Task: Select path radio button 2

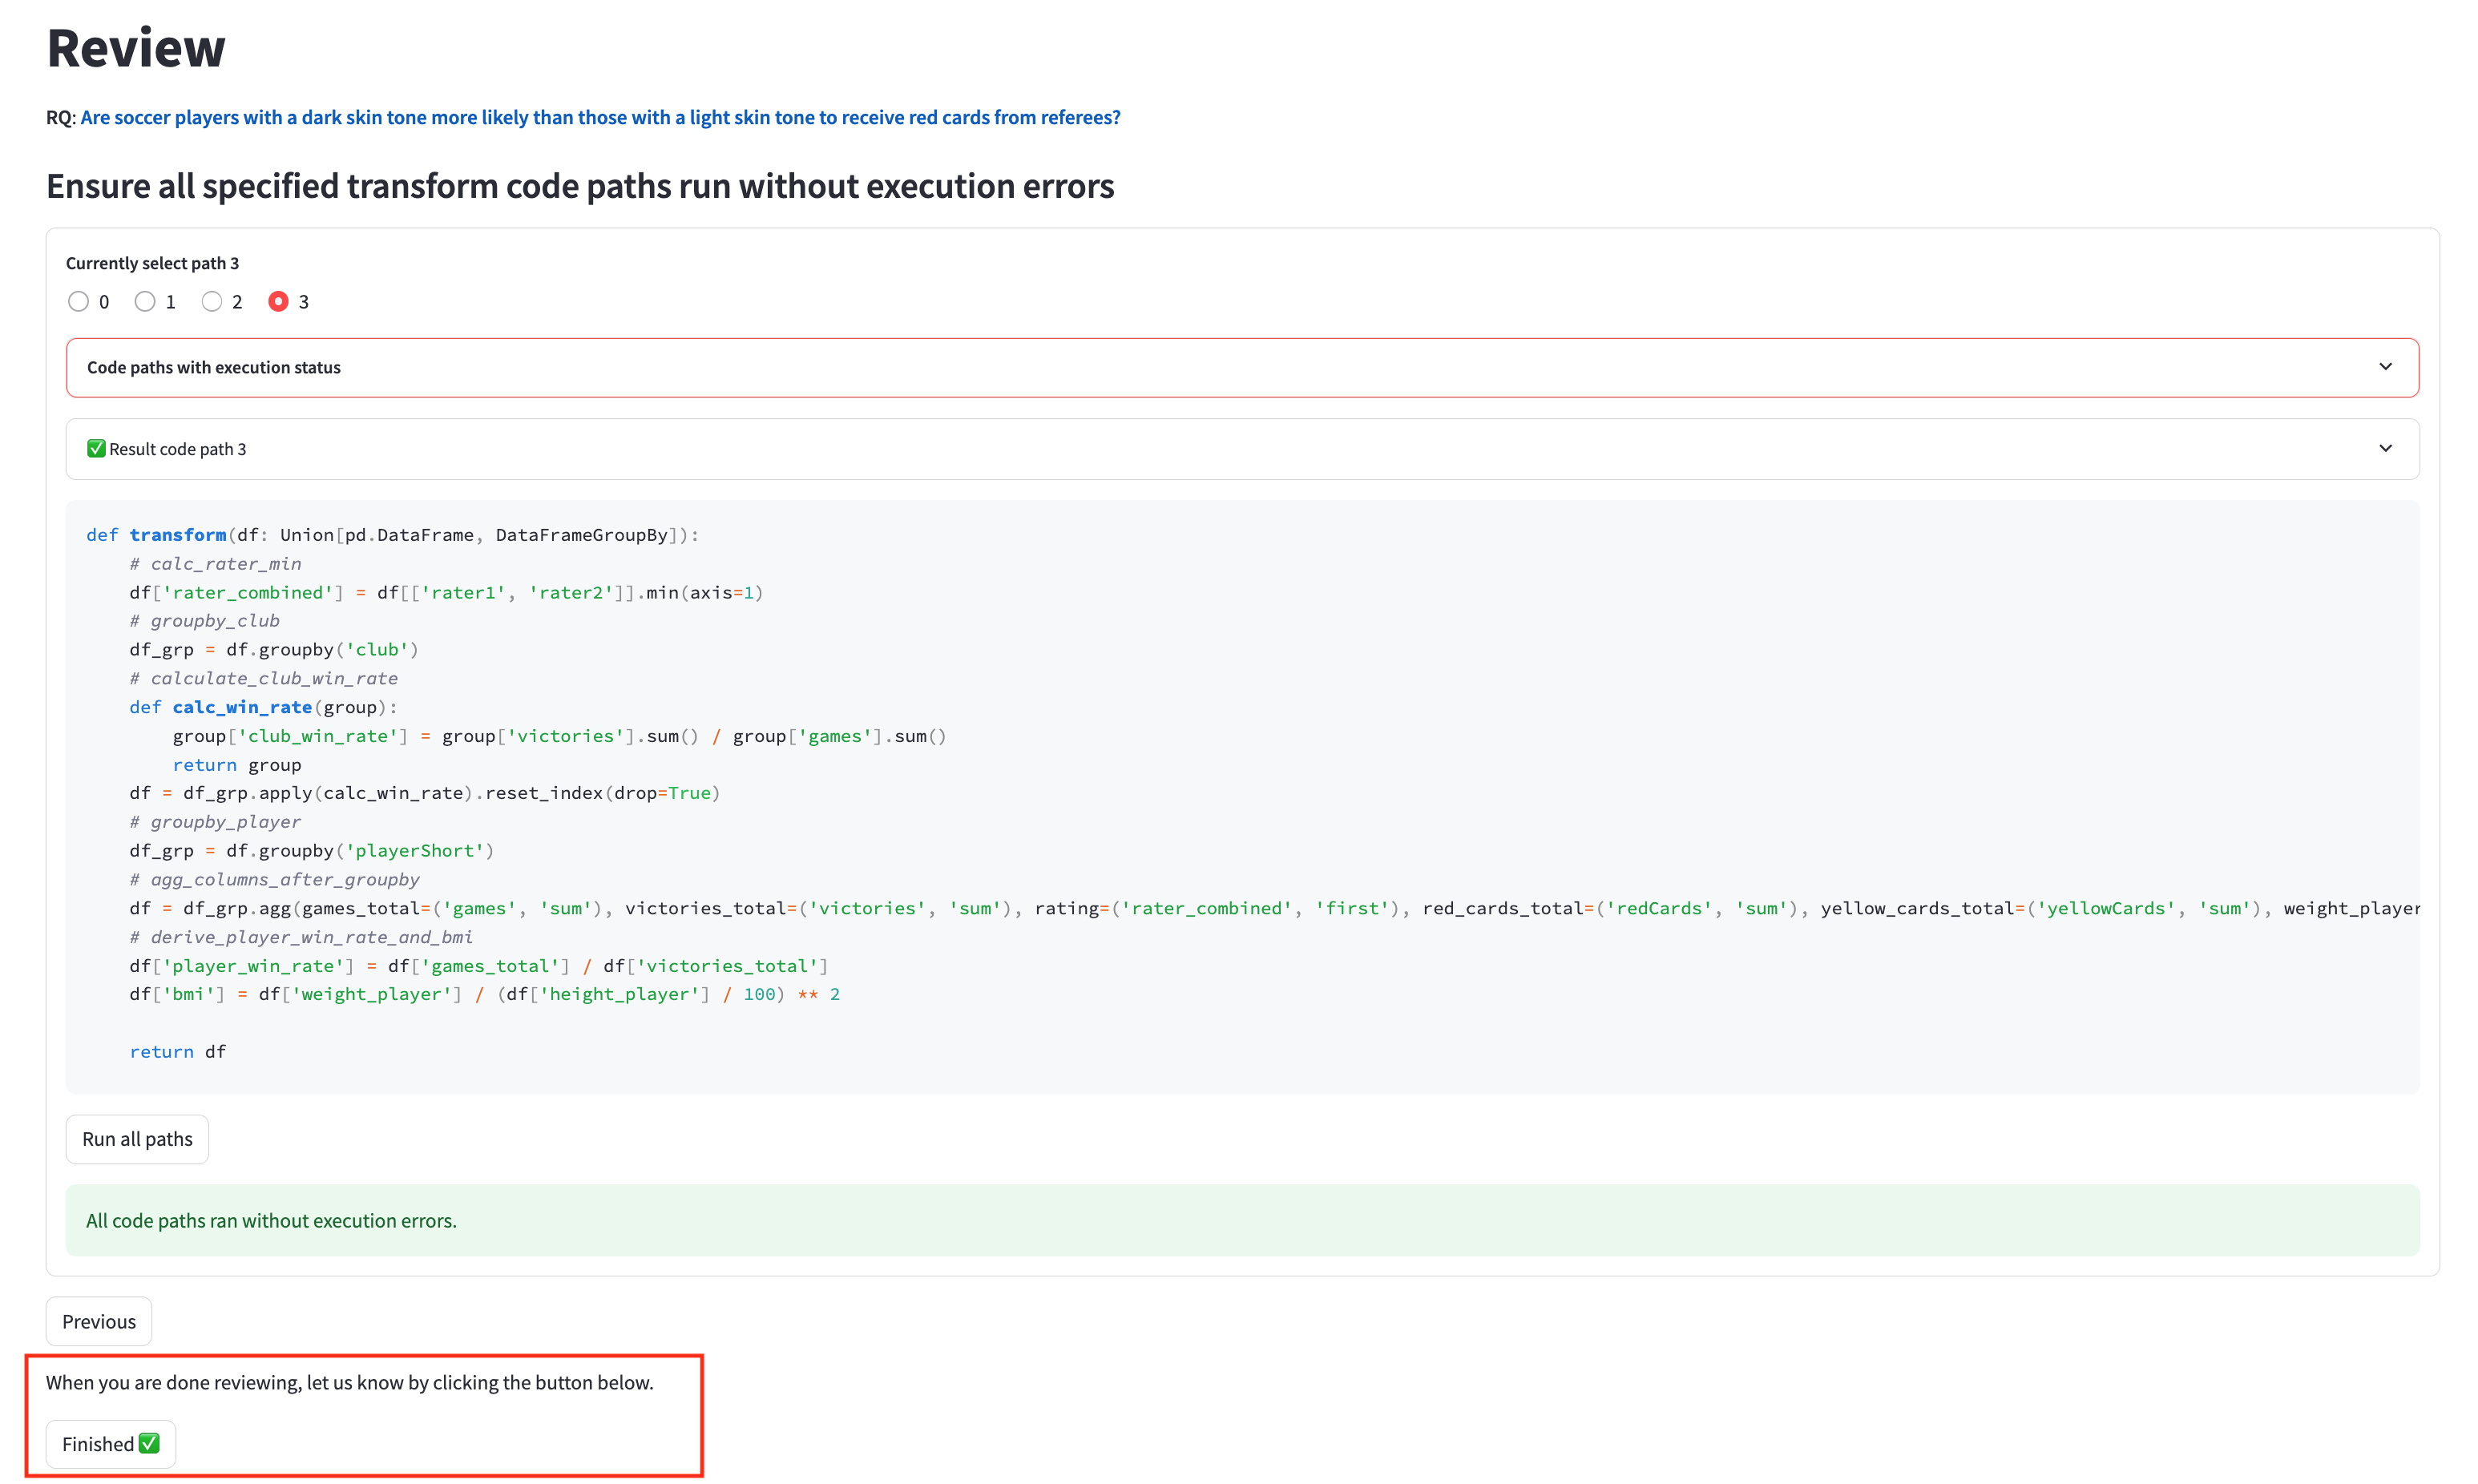Action: [x=212, y=302]
